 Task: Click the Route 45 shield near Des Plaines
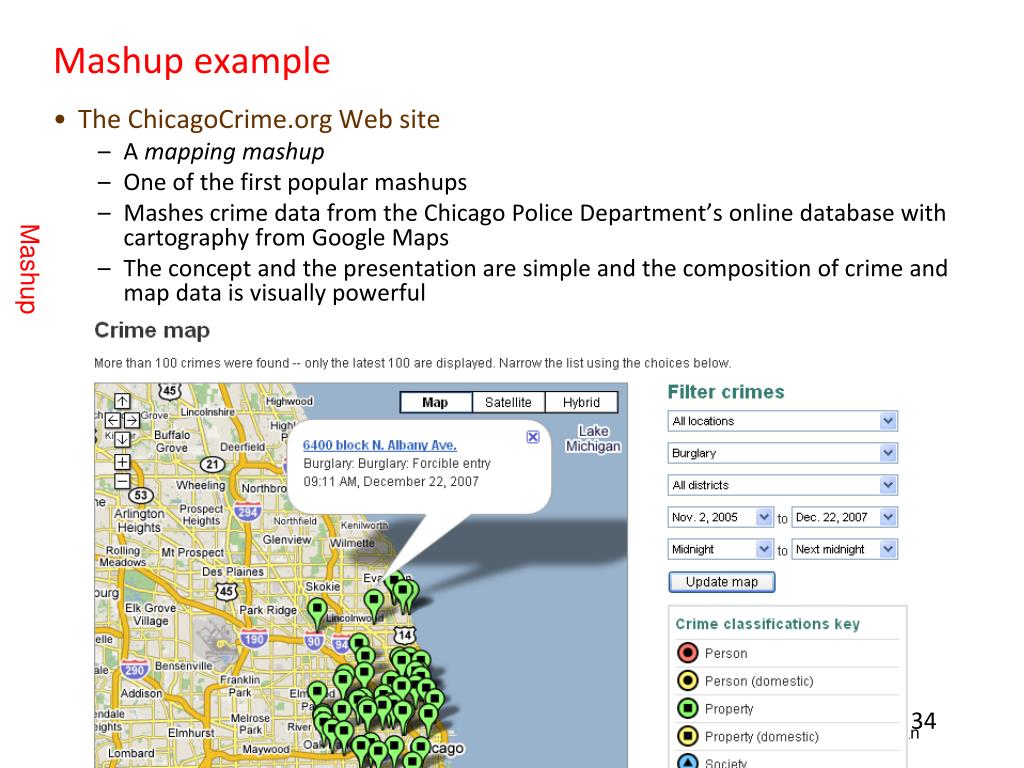[226, 592]
